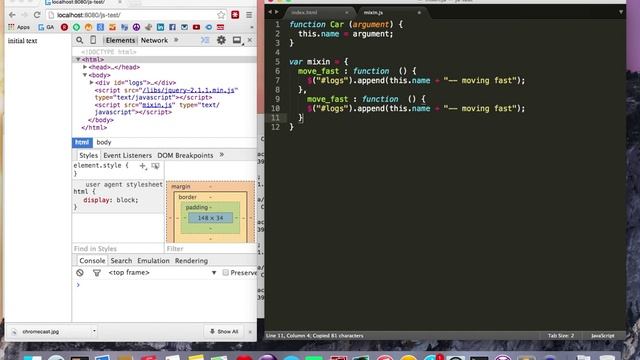Image resolution: width=640 pixels, height=360 pixels.
Task: Open the Facebook bookmark
Action: click(172, 27)
